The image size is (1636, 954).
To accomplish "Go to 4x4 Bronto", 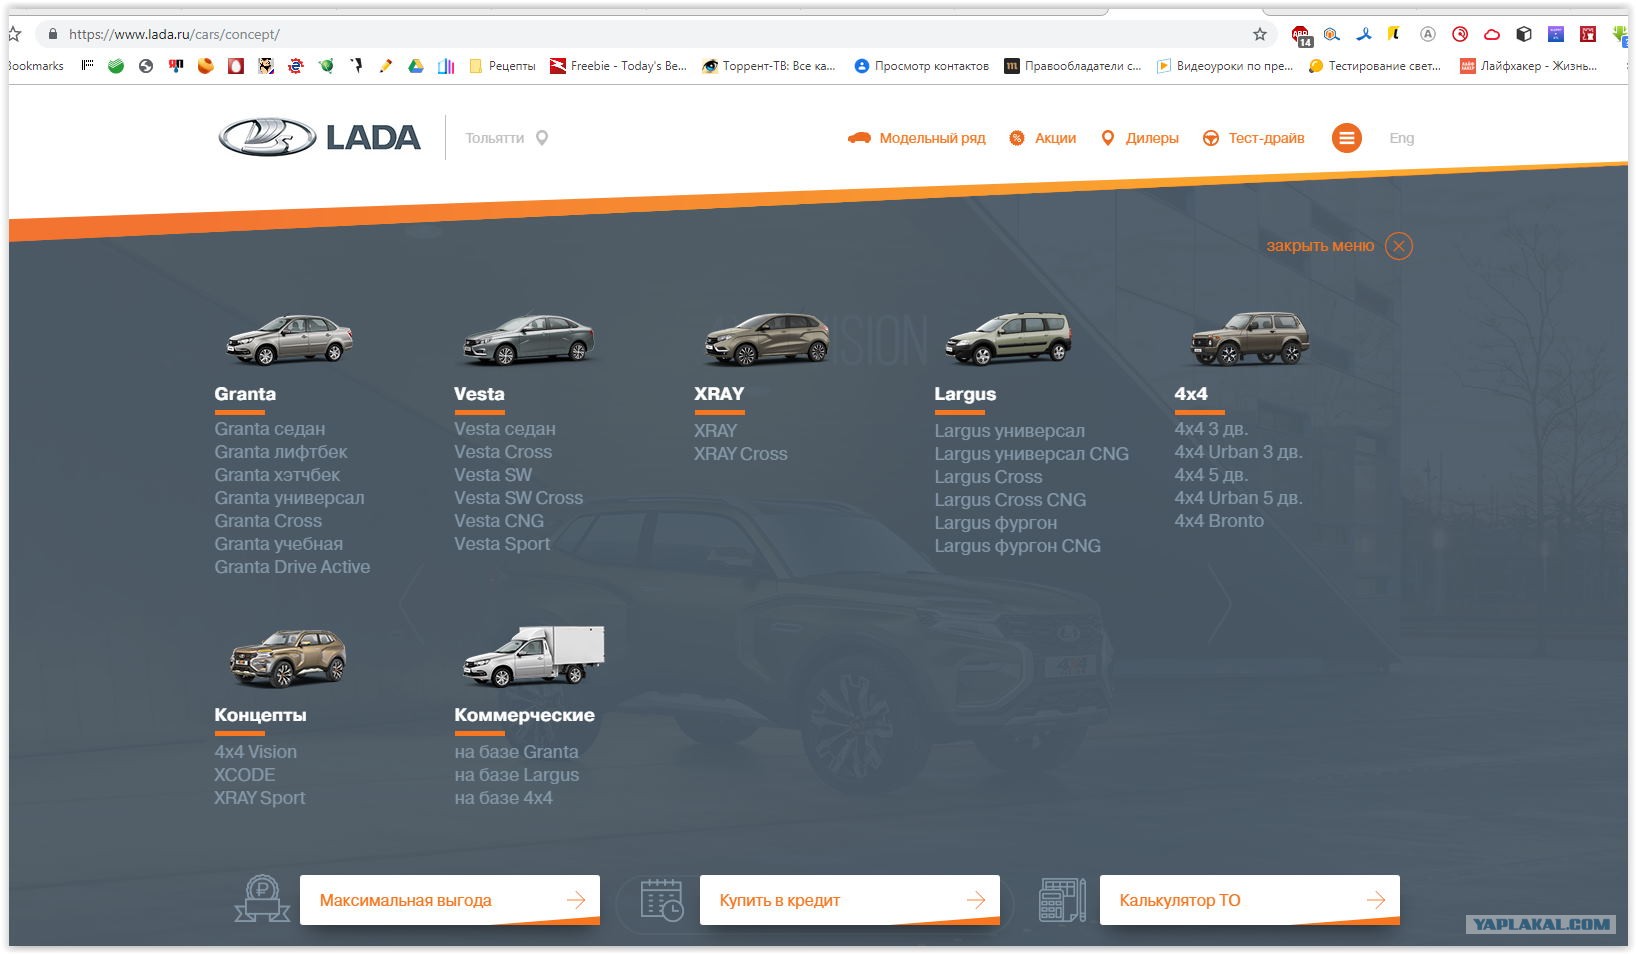I will pos(1219,521).
